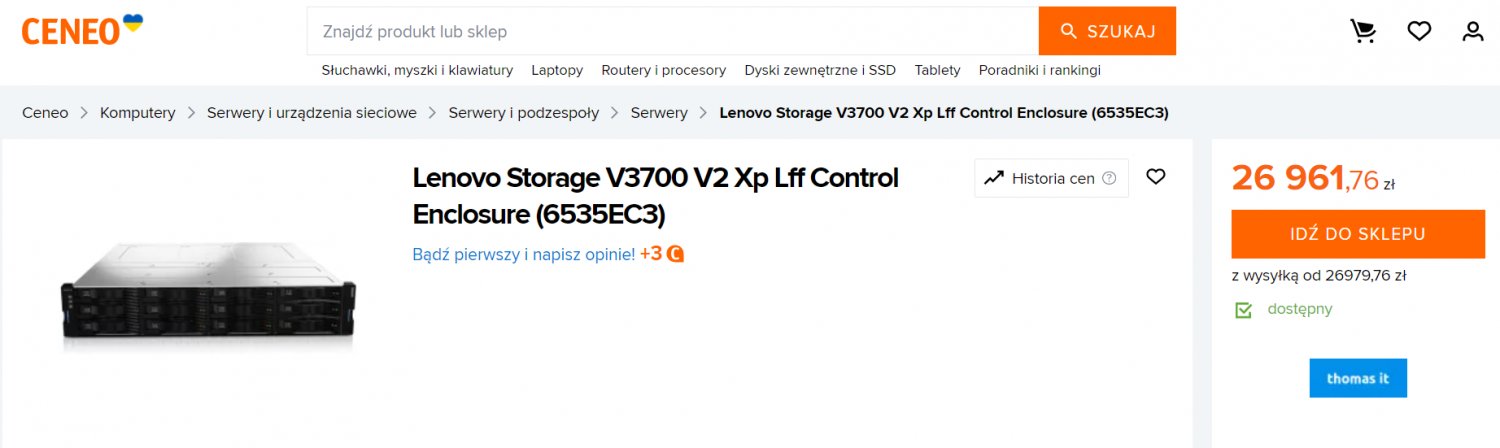The height and width of the screenshot is (448, 1500).
Task: Open the Laptopy category link
Action: pos(557,70)
